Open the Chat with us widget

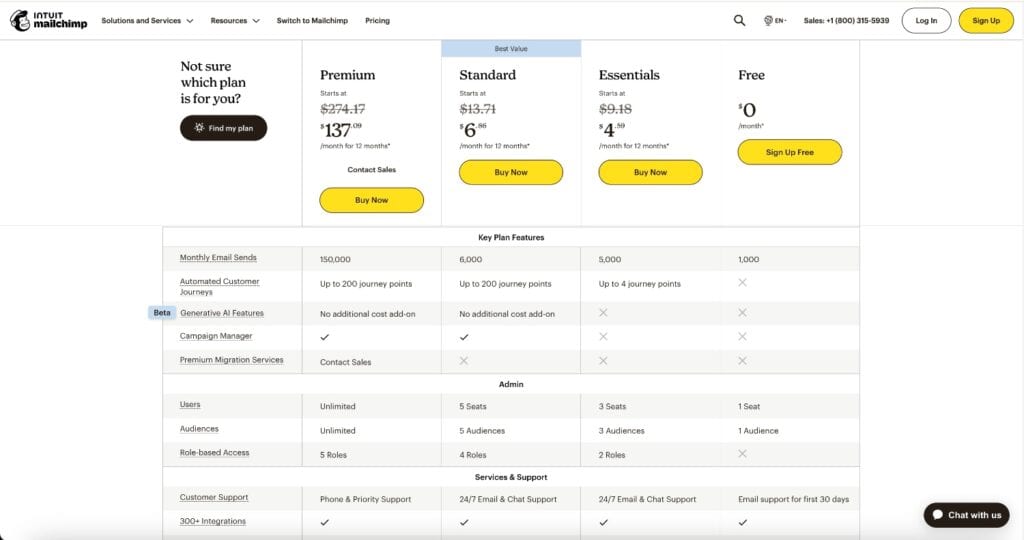click(x=967, y=515)
